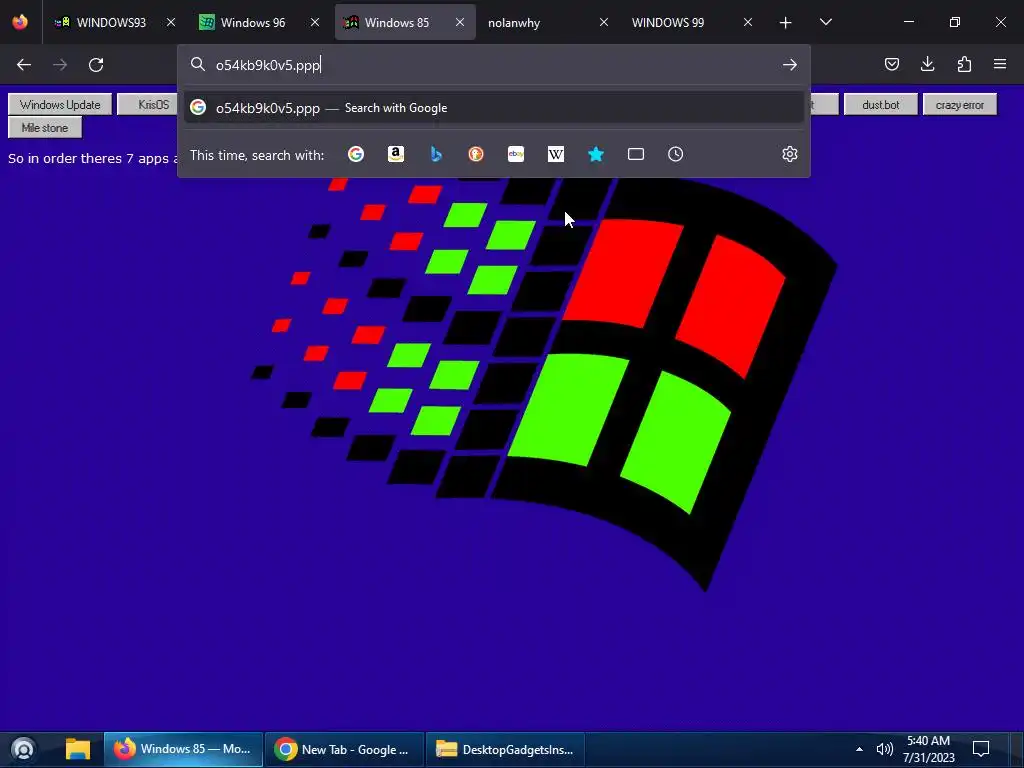The width and height of the screenshot is (1024, 768).
Task: Click the Mile stone button
Action: [45, 127]
